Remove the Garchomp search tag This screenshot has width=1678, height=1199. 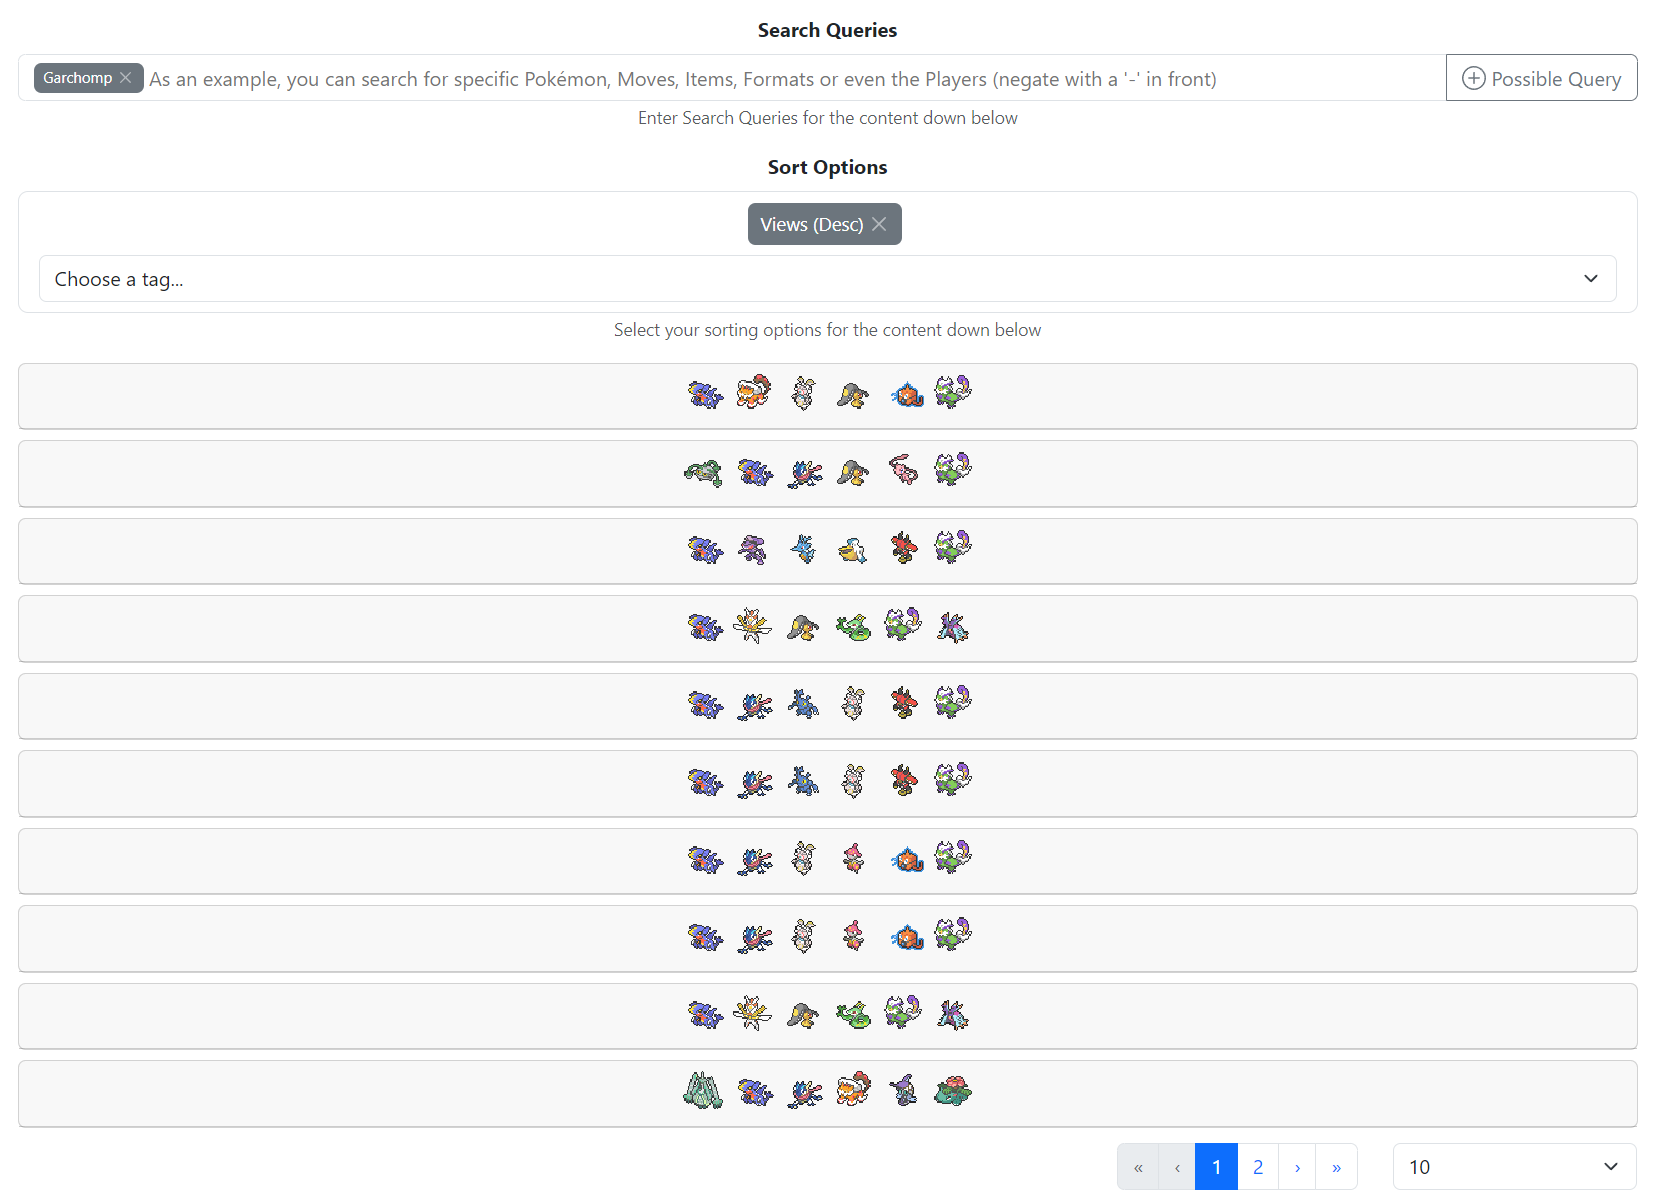(x=125, y=78)
